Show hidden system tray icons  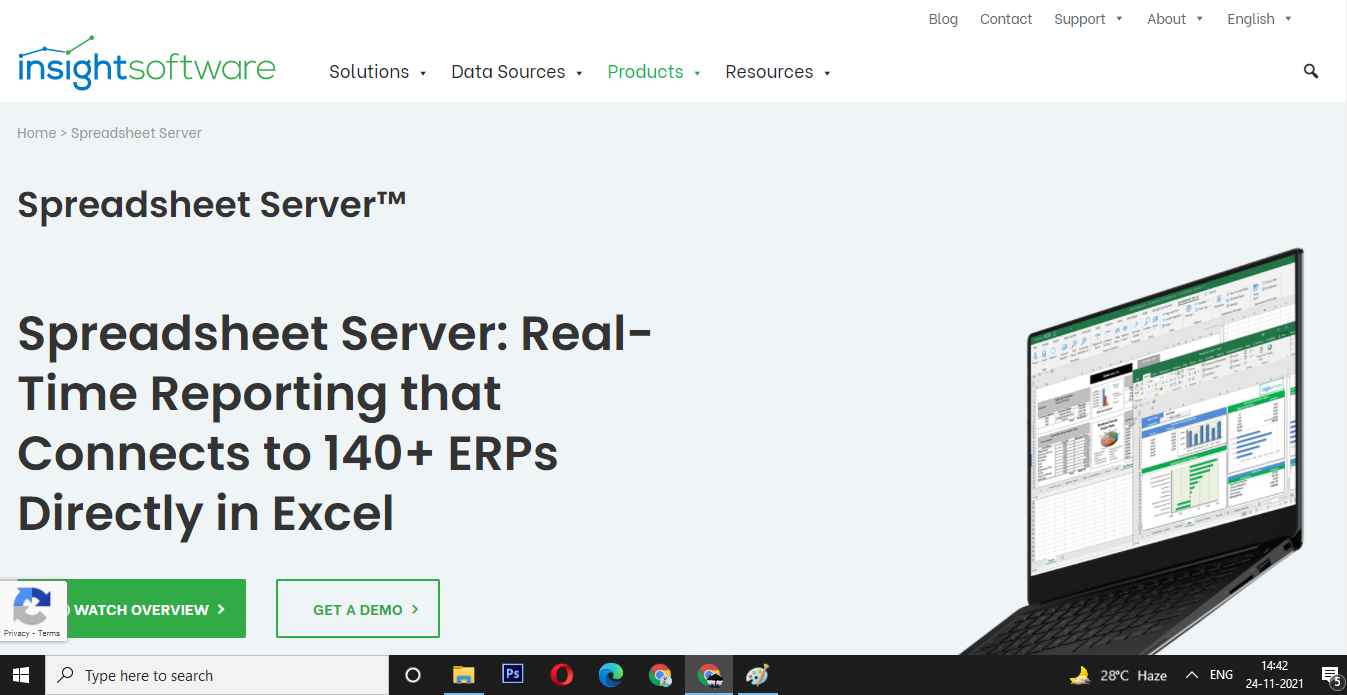[1191, 675]
